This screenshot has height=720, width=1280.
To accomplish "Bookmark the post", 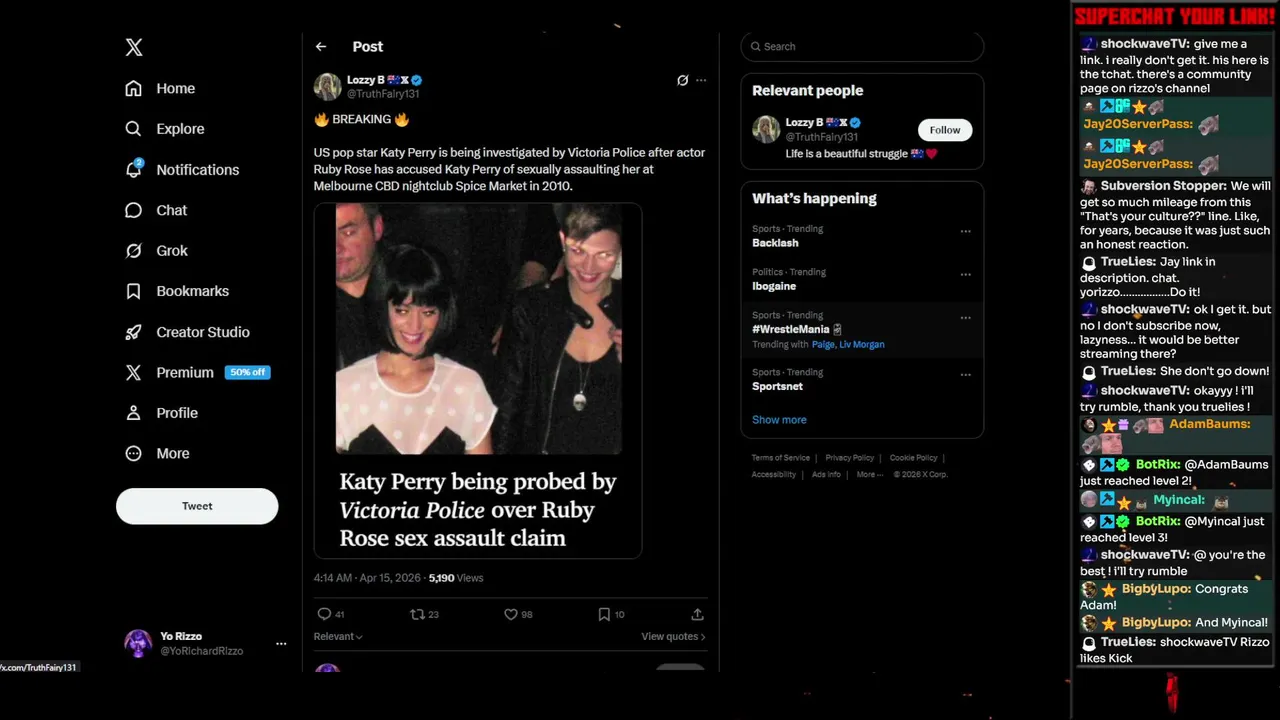I will click(604, 614).
